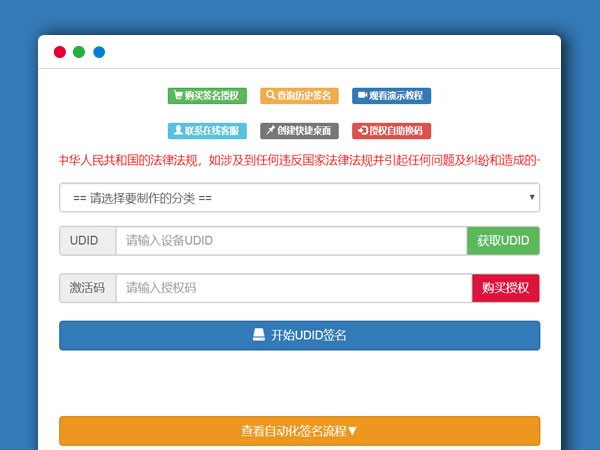The height and width of the screenshot is (450, 600).
Task: Contact support via 联系在线客服 button
Action: point(206,130)
